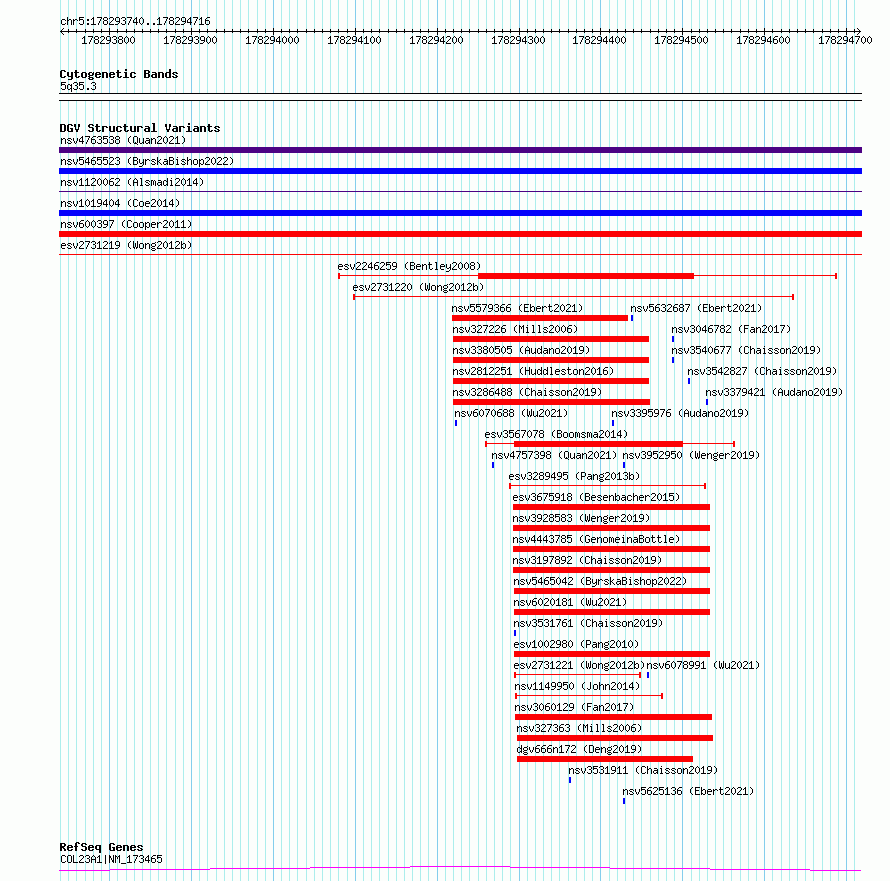The image size is (890, 881).
Task: Click nsv5625136 (Ebert2021) label
Action: [x=688, y=791]
